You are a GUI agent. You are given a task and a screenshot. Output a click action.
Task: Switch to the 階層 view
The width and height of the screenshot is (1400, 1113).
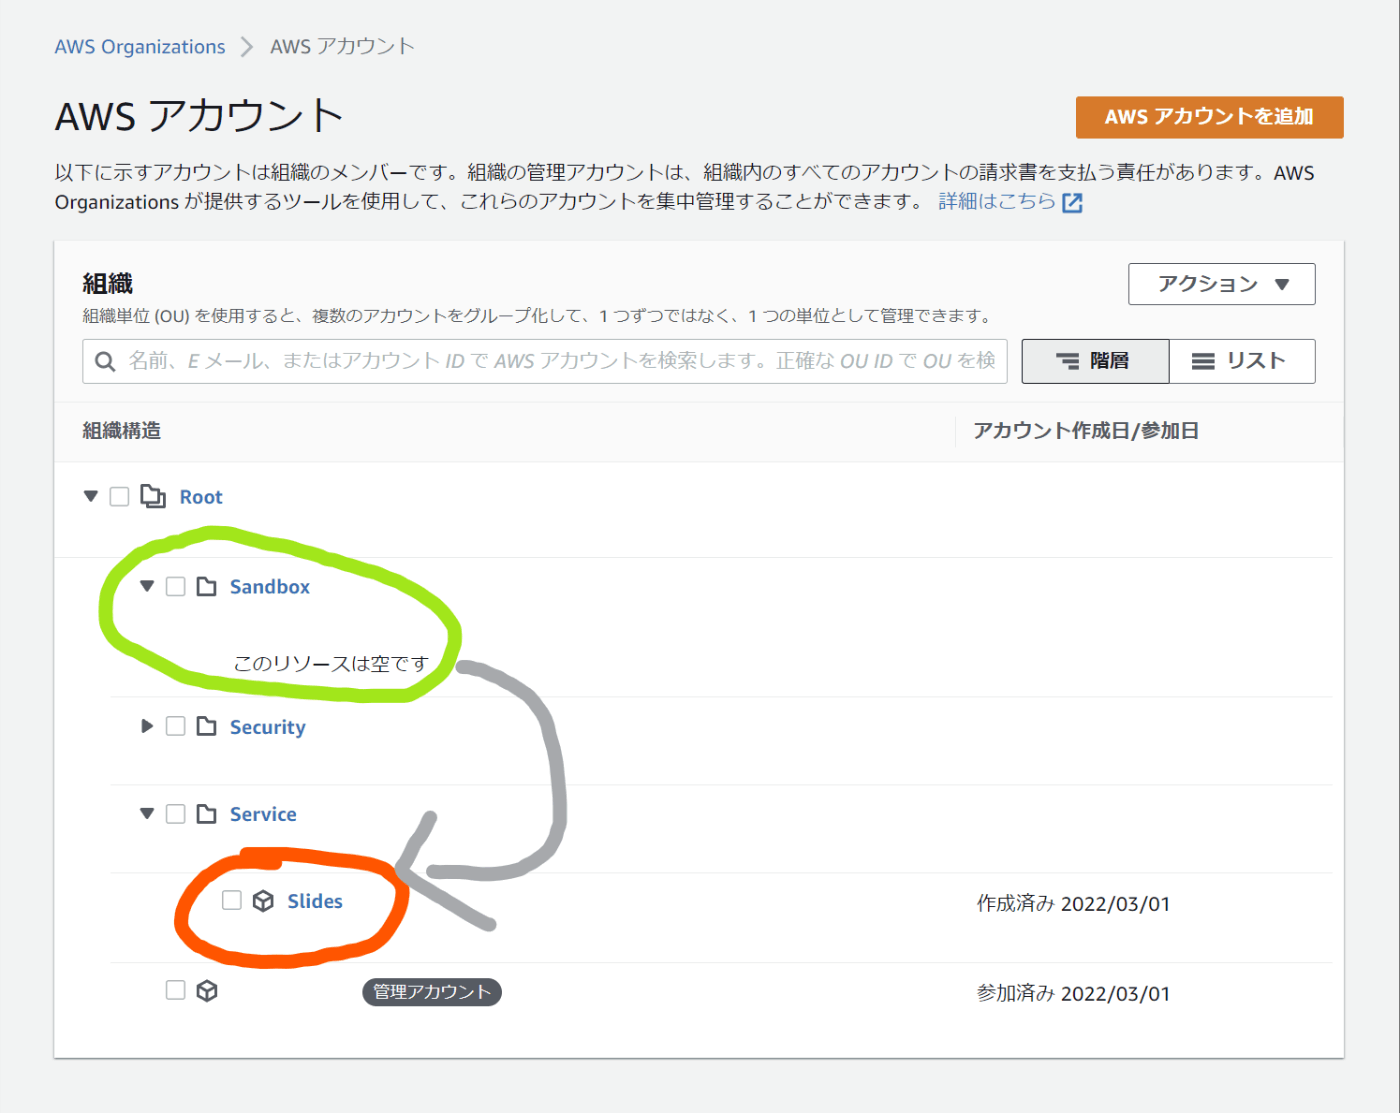click(x=1095, y=361)
